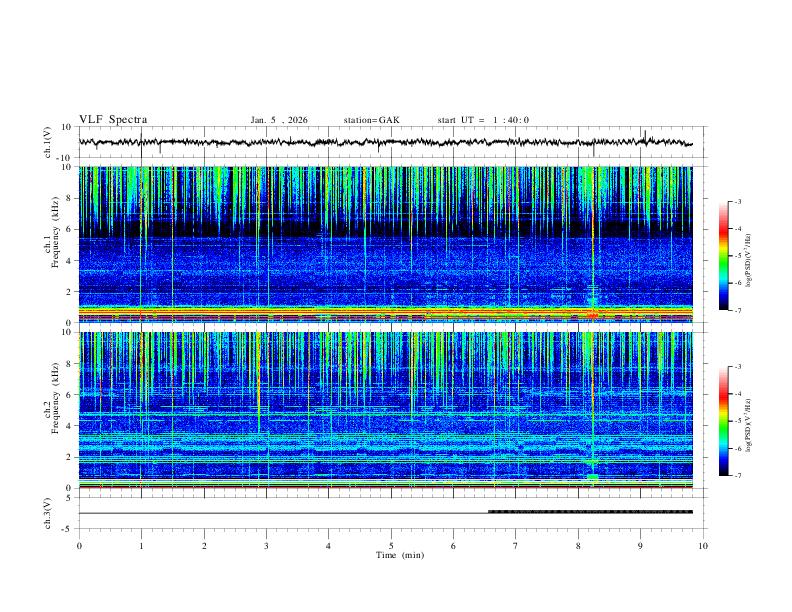Screen dimensions: 792x612
Task: Click time tick label "0" on x-axis
Action: click(79, 546)
